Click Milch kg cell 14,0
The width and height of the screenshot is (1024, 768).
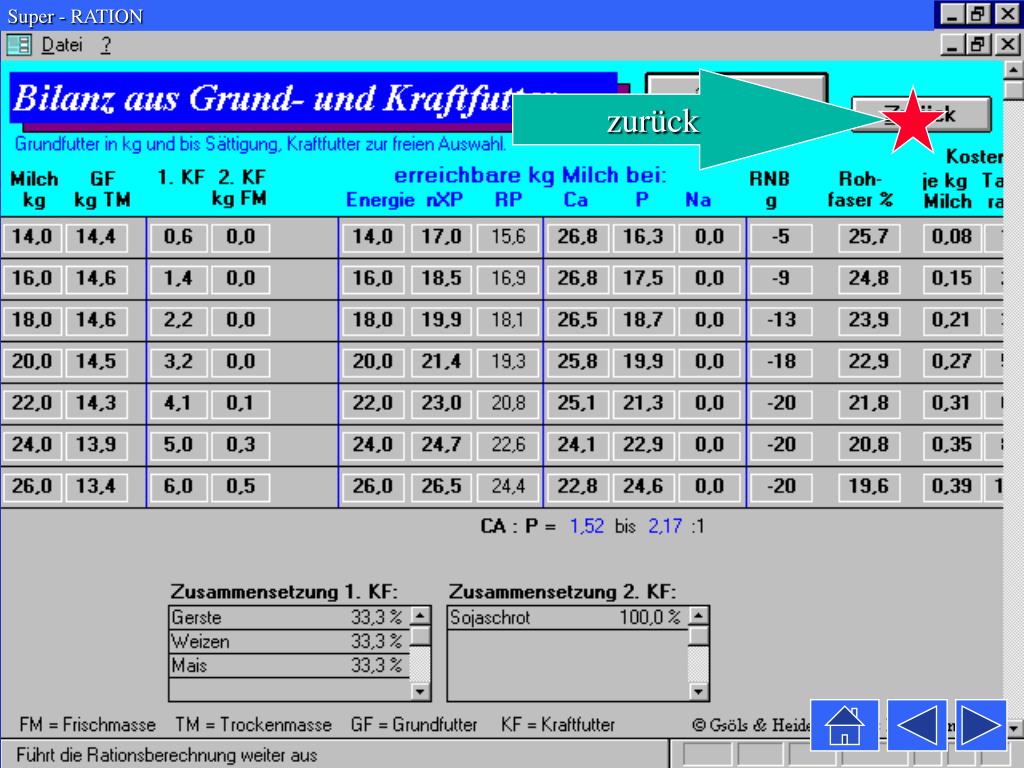click(x=32, y=236)
